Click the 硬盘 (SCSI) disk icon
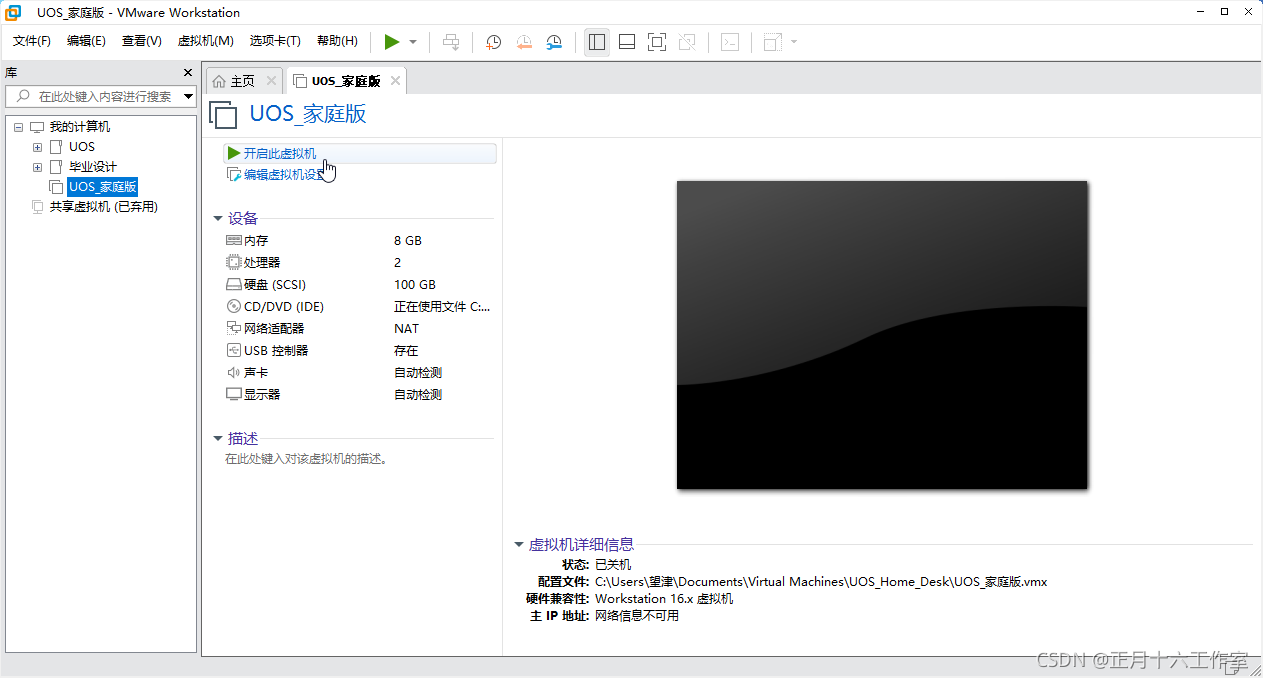 234,285
